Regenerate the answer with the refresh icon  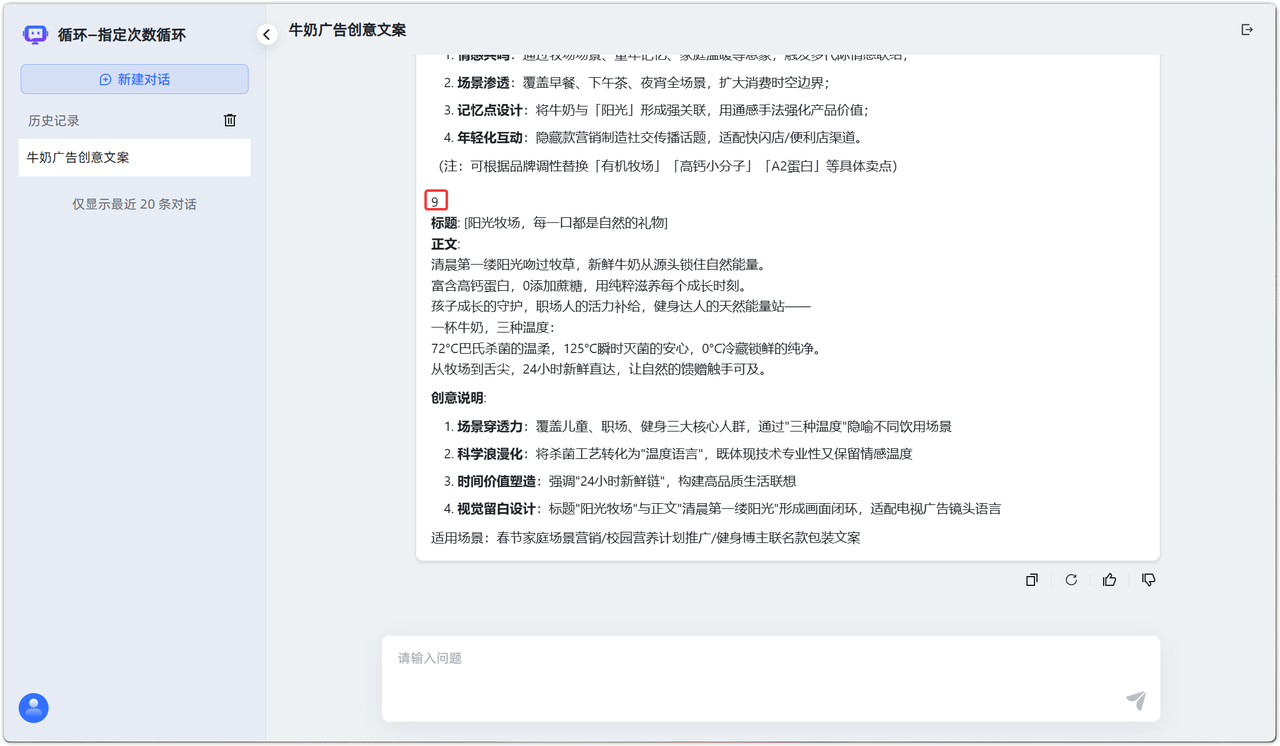tap(1071, 580)
